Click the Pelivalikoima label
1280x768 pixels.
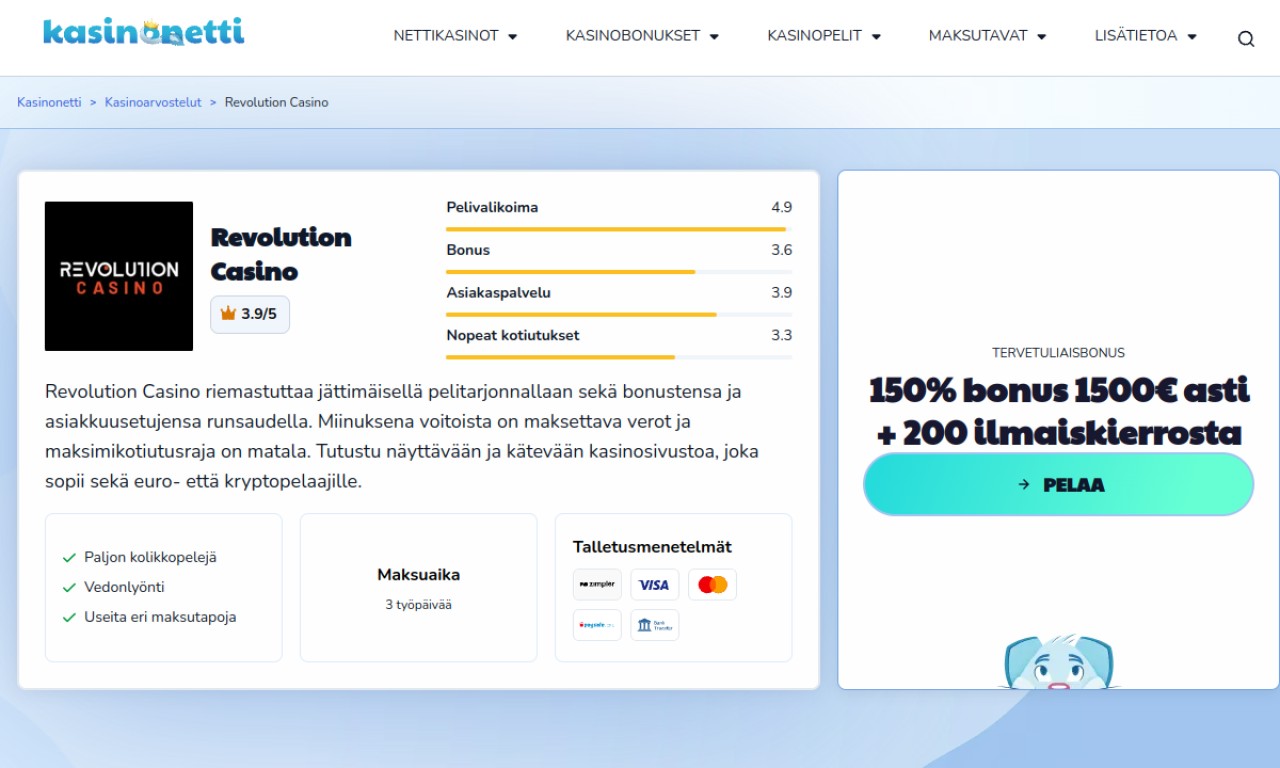click(x=492, y=207)
